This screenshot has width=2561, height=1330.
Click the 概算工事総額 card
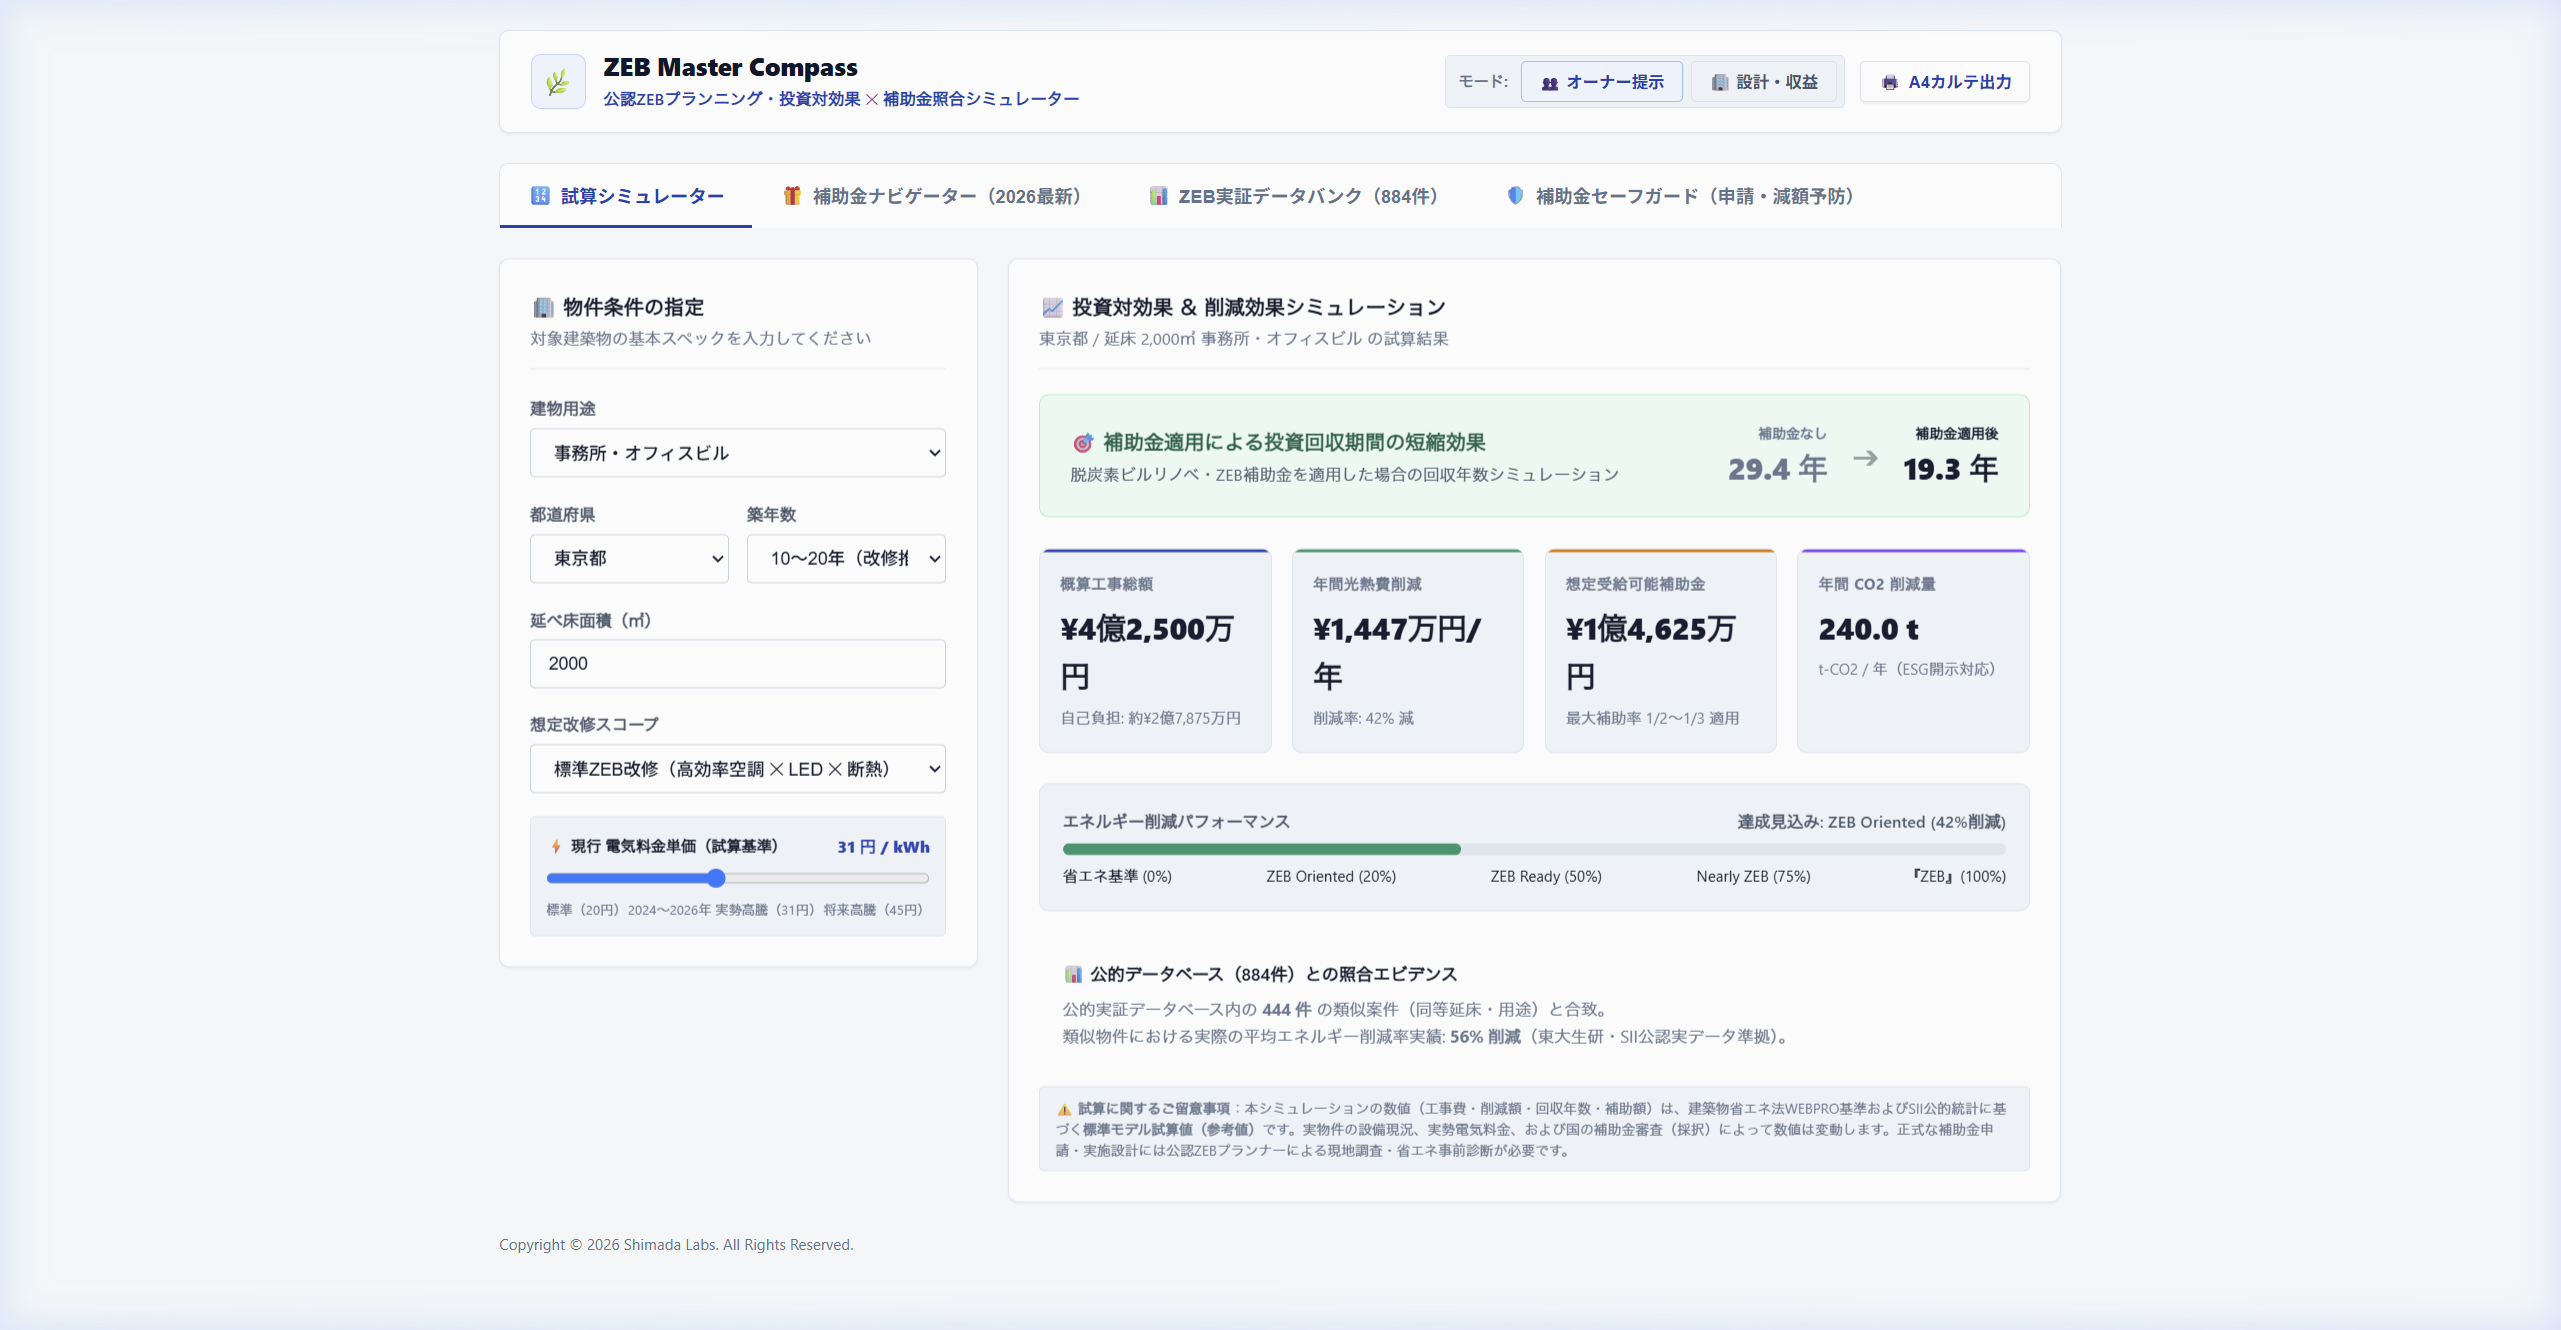(x=1155, y=650)
